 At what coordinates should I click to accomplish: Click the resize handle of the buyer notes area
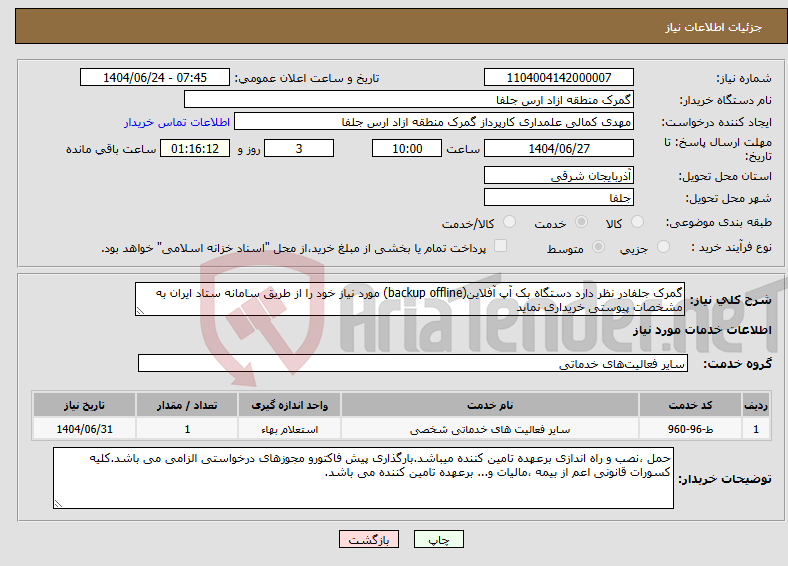[x=58, y=504]
